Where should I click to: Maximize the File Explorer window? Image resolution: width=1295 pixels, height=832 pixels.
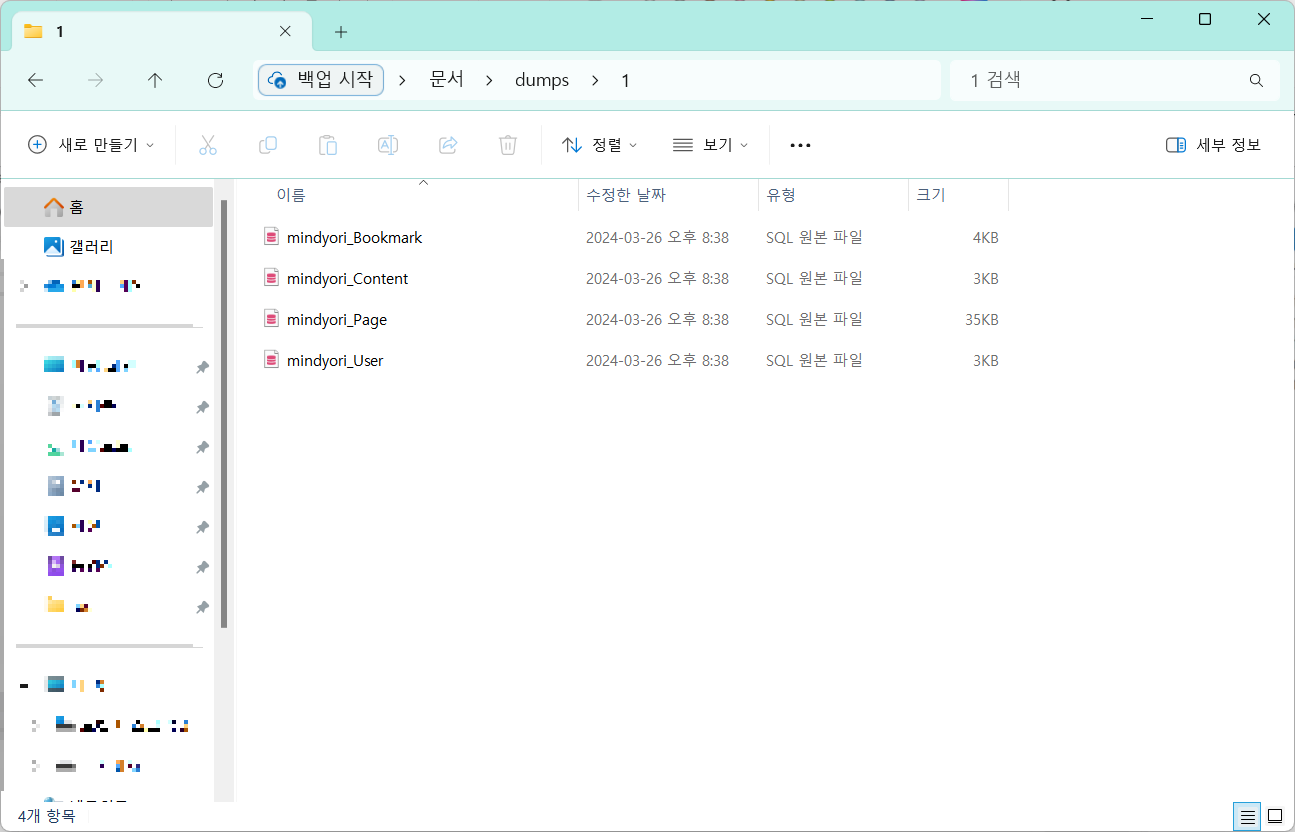(1205, 19)
